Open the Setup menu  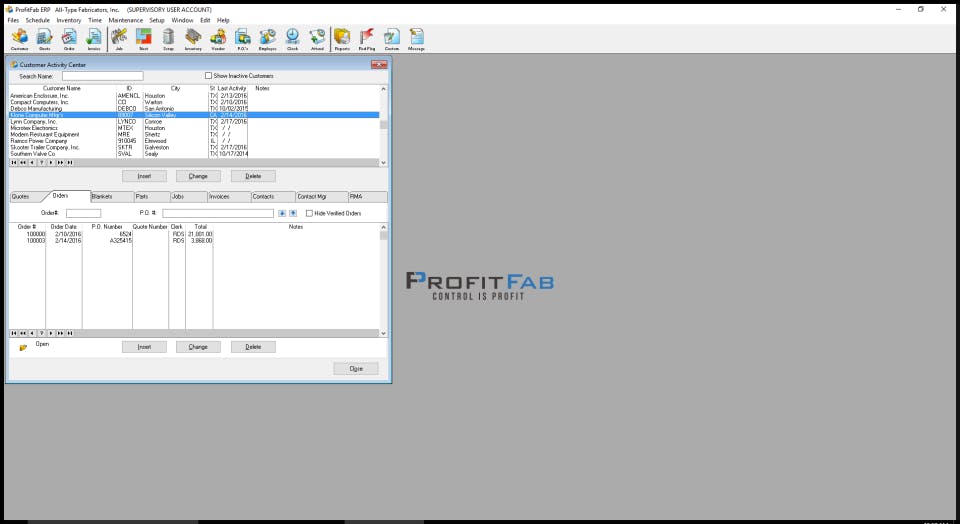click(157, 20)
